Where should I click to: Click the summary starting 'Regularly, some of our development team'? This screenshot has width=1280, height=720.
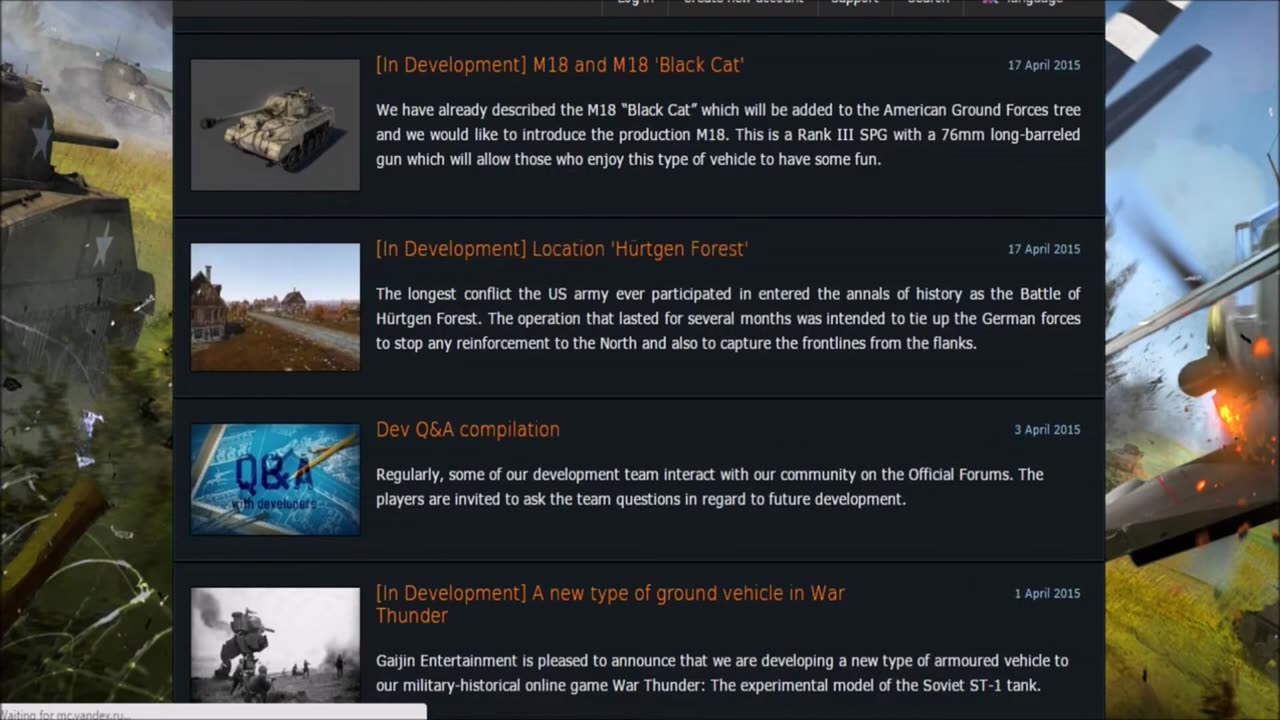710,486
